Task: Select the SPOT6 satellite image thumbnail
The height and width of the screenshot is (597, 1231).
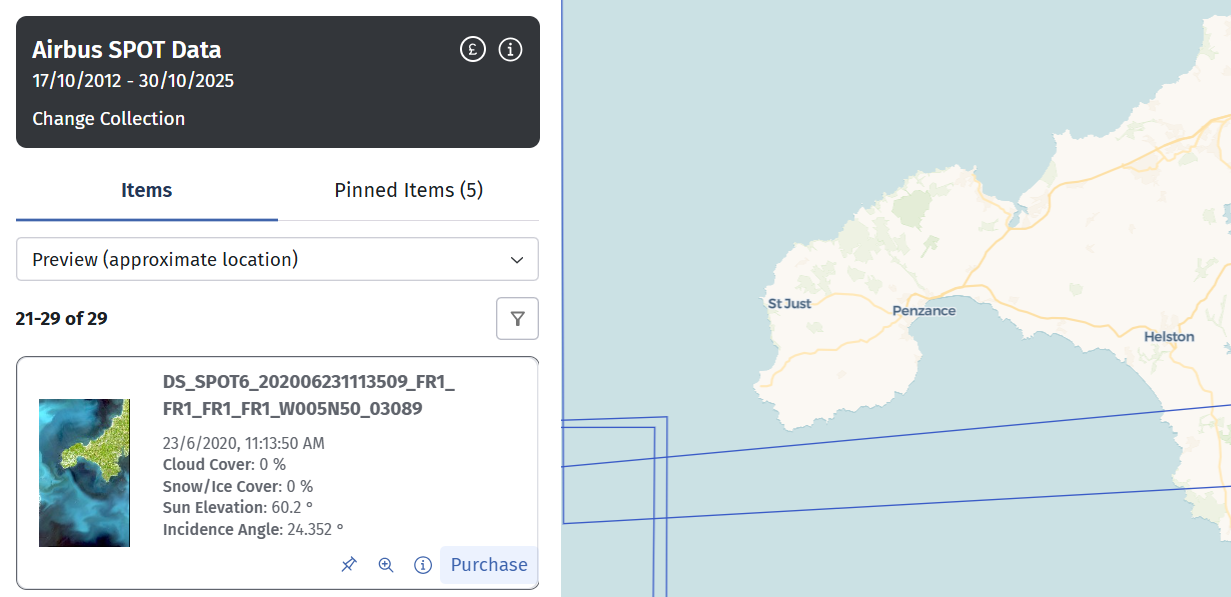Action: (84, 473)
